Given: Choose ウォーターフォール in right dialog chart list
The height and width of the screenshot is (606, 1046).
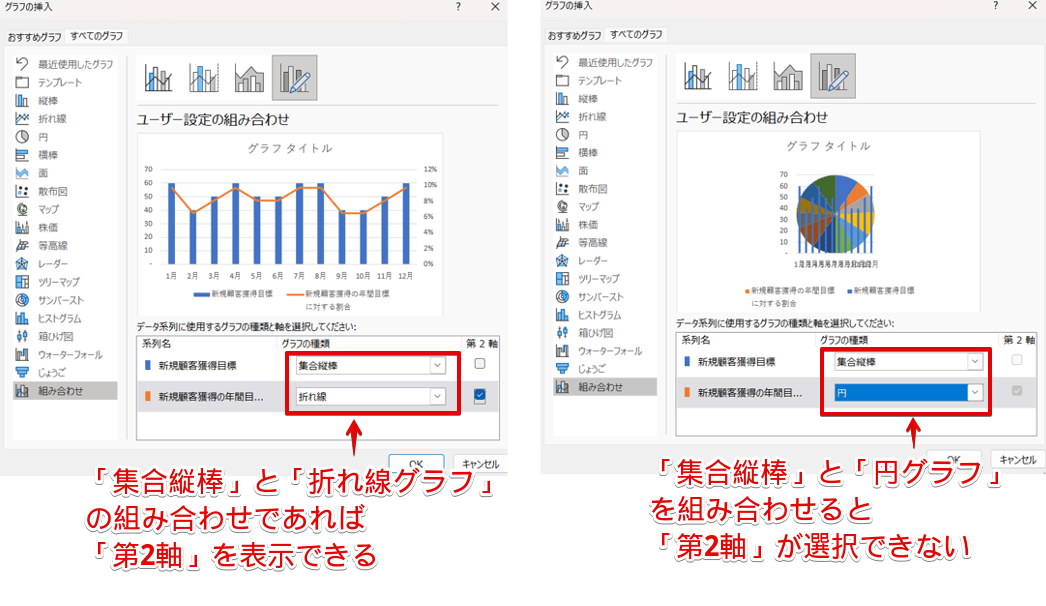Looking at the screenshot, I should pyautogui.click(x=609, y=350).
